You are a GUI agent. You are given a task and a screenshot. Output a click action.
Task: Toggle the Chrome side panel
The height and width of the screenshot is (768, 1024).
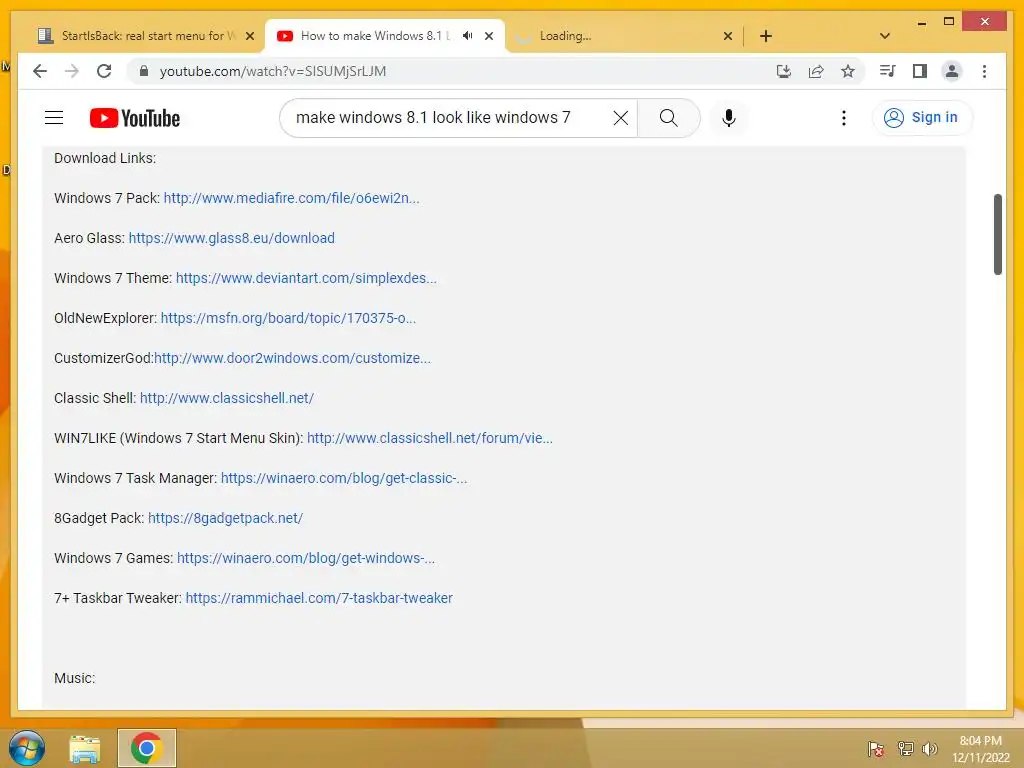pyautogui.click(x=920, y=71)
